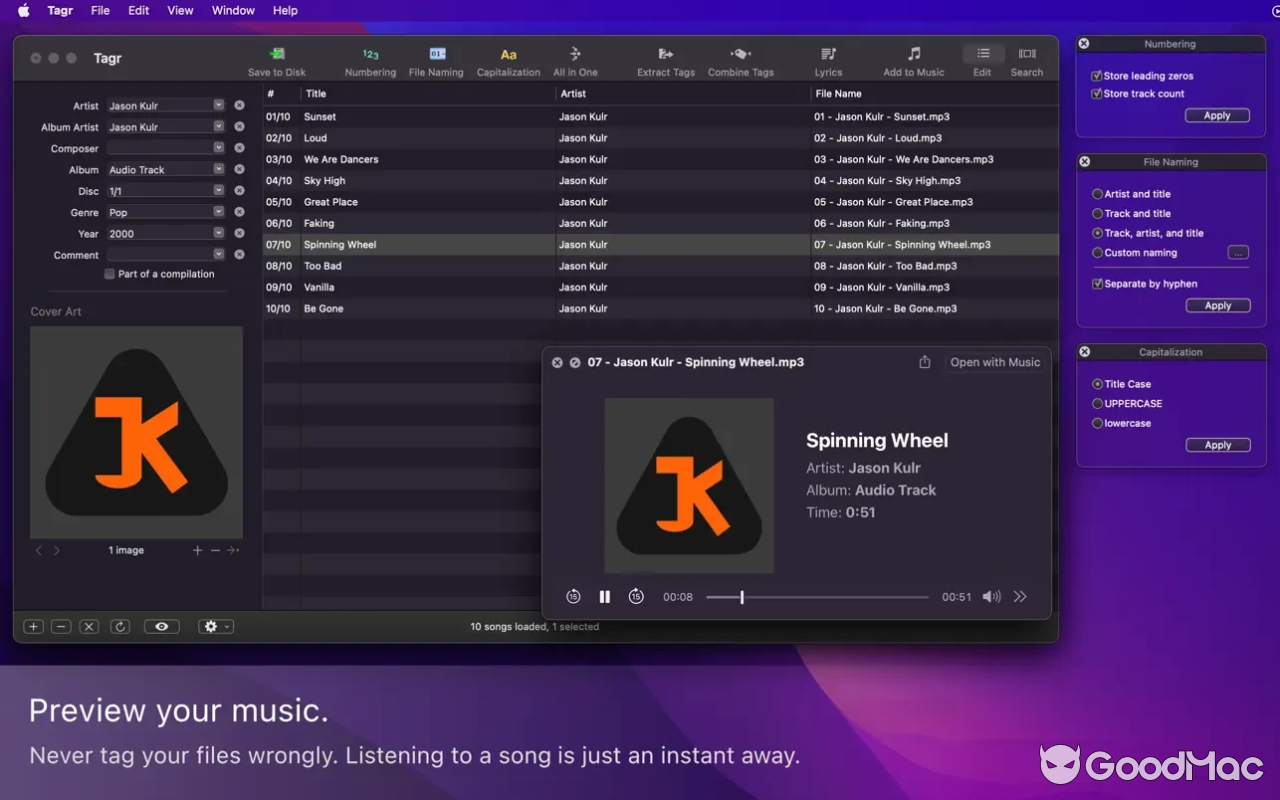The width and height of the screenshot is (1280, 800).
Task: Open the Numbering tool in toolbar
Action: (x=370, y=54)
